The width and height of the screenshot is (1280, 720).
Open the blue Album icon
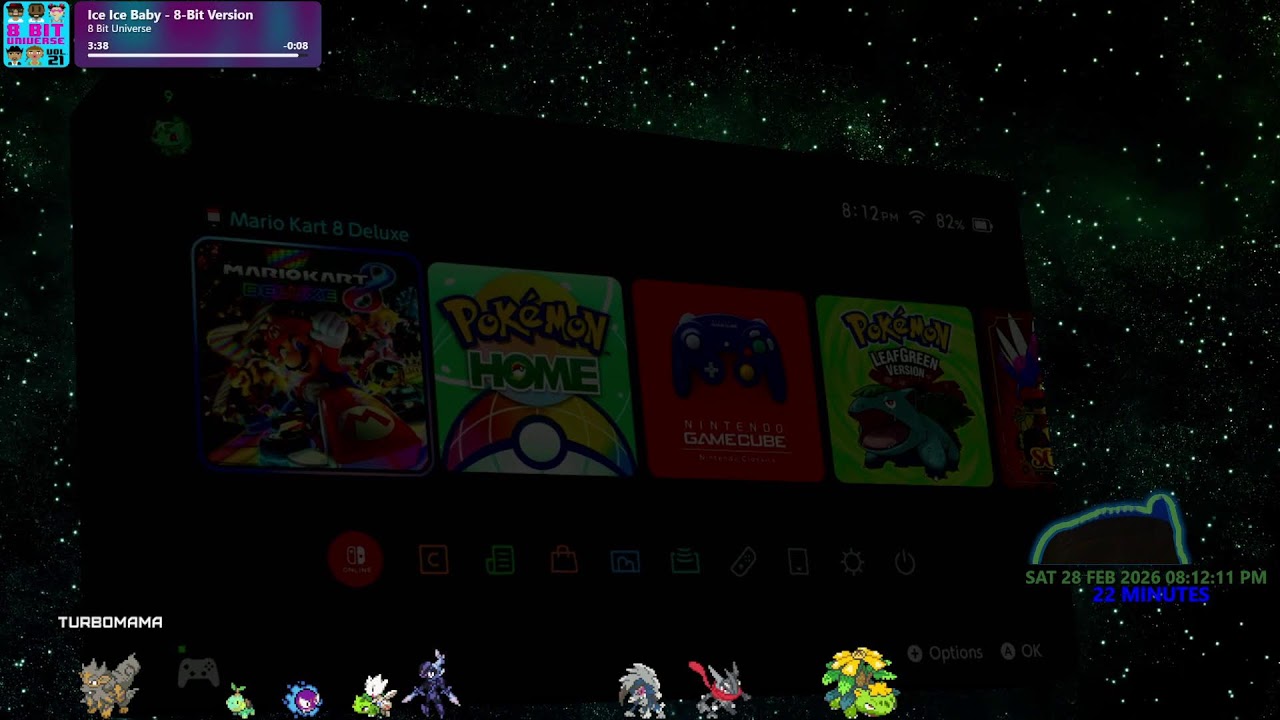pos(625,562)
